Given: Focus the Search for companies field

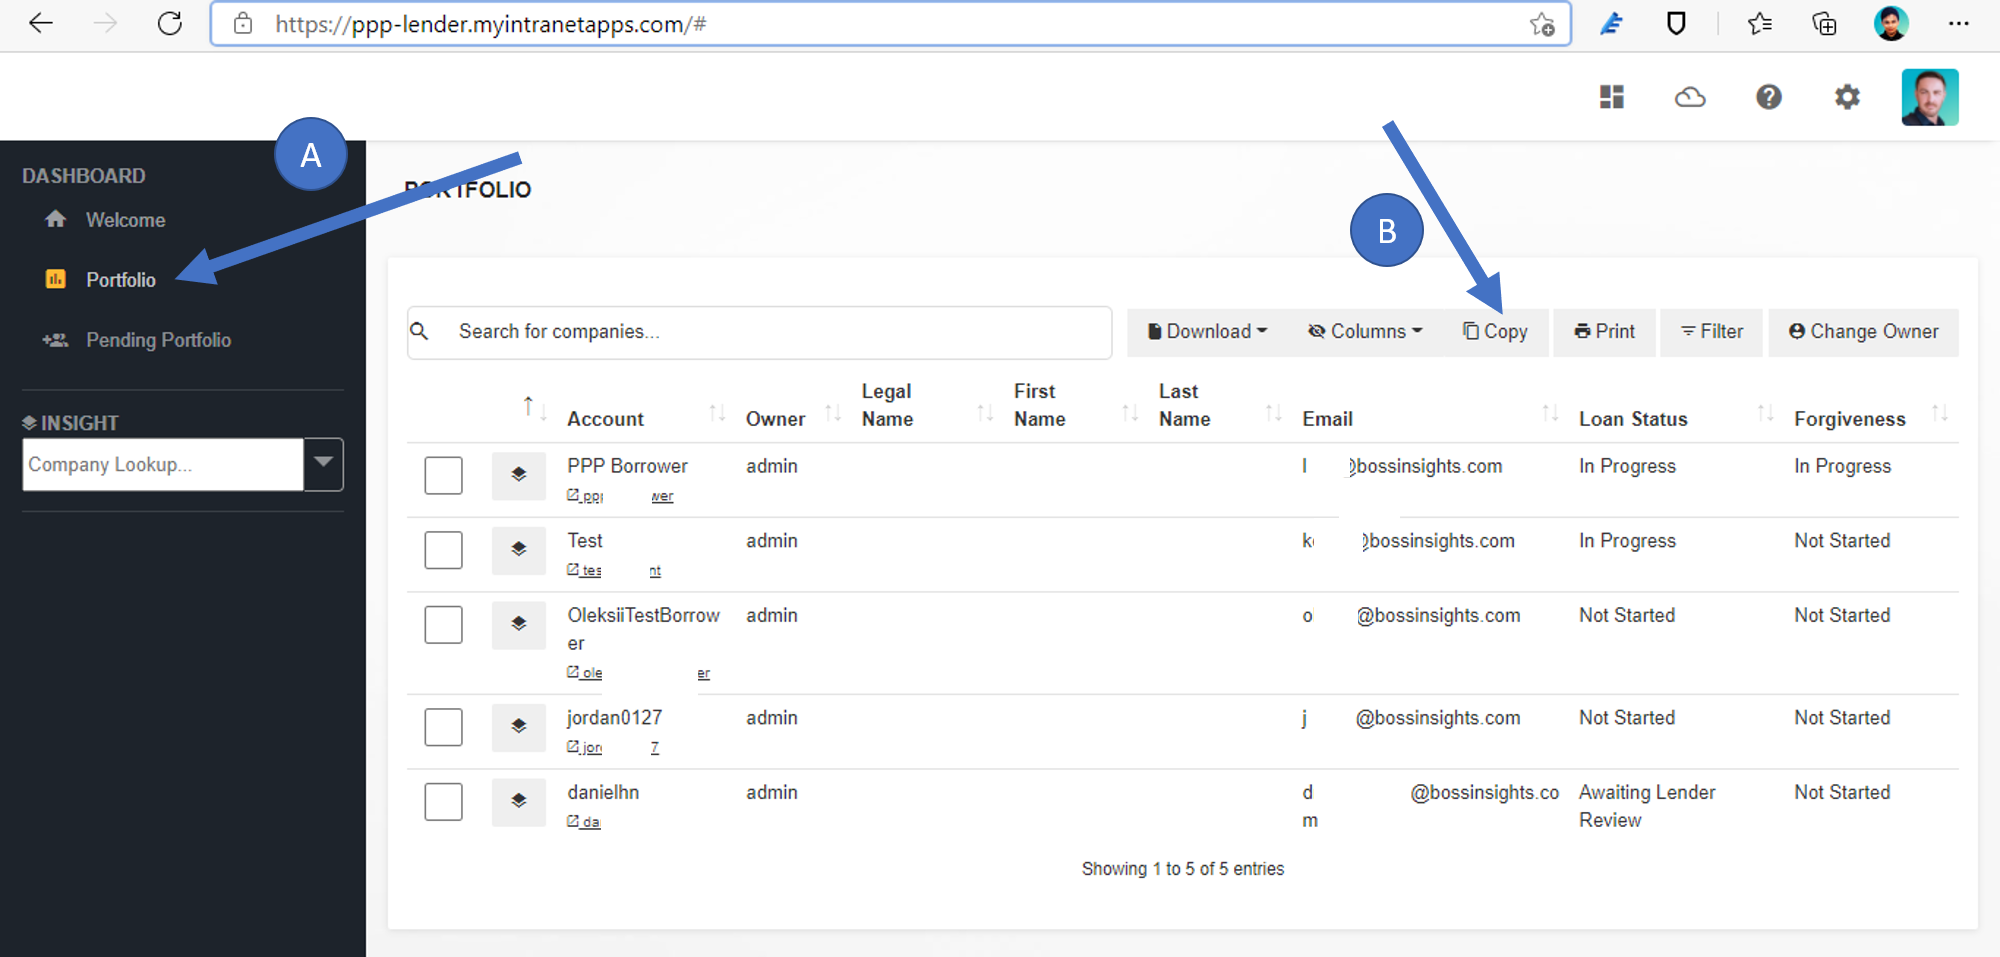Looking at the screenshot, I should 760,332.
